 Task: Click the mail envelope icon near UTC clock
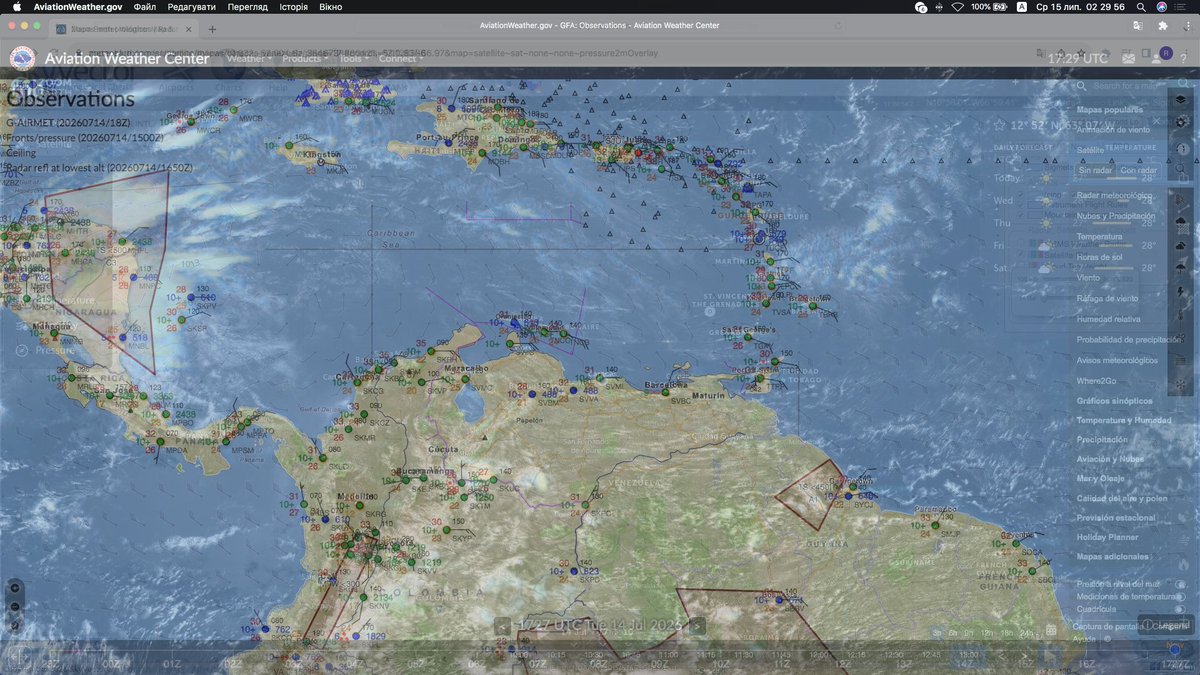(1129, 58)
